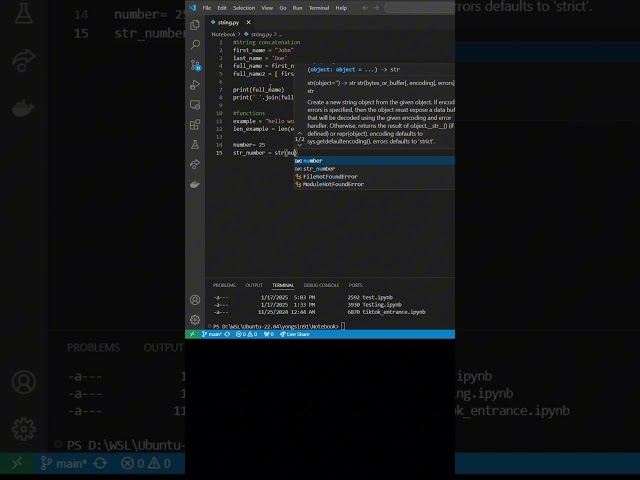This screenshot has height=480, width=640.
Task: Click the string.py breadcrumb item
Action: (x=260, y=34)
